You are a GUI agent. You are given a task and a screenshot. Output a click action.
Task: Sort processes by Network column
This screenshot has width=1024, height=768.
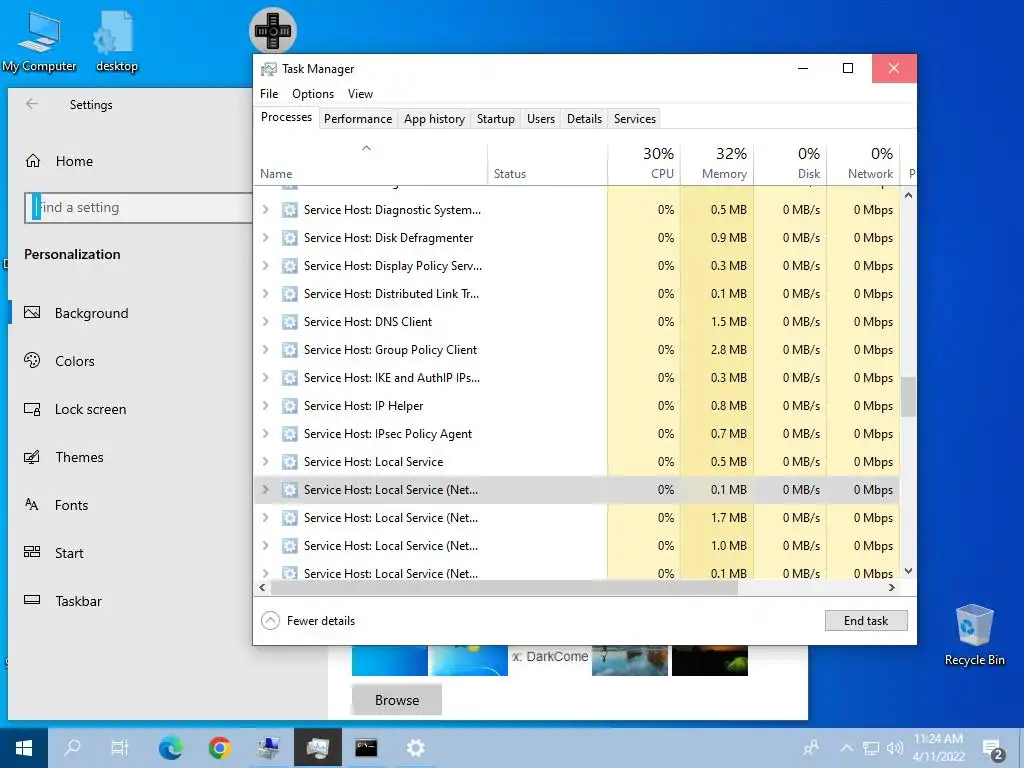coord(863,164)
